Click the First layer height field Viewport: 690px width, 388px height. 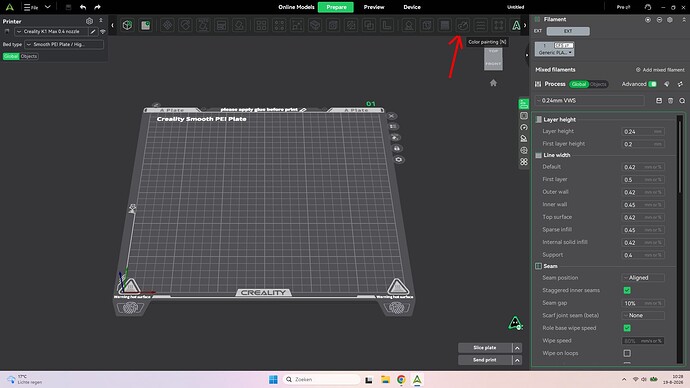(x=643, y=144)
